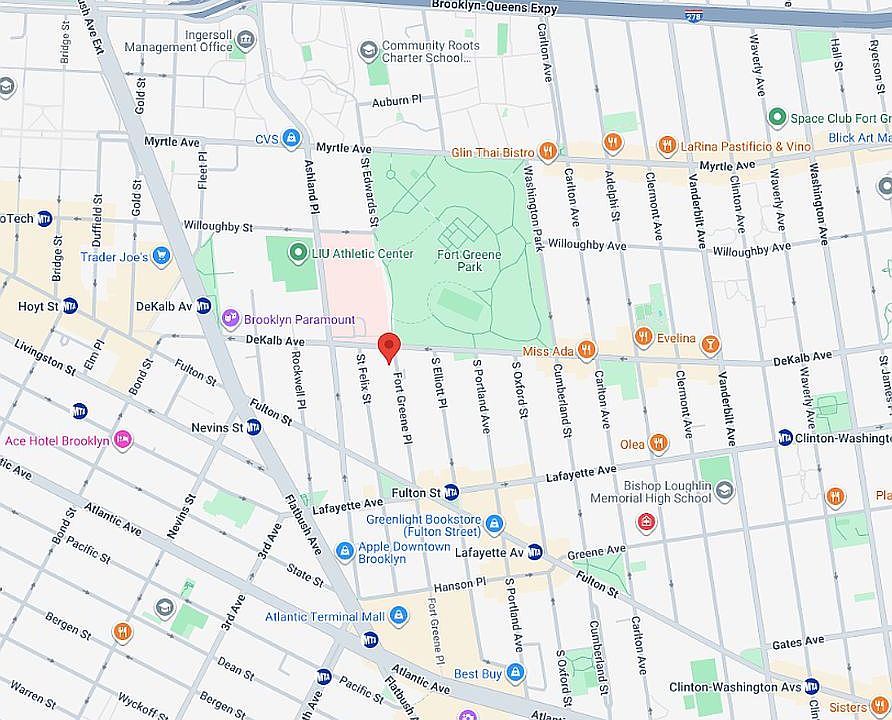The image size is (892, 720).
Task: Click the St Edwards St label
Action: [x=369, y=191]
